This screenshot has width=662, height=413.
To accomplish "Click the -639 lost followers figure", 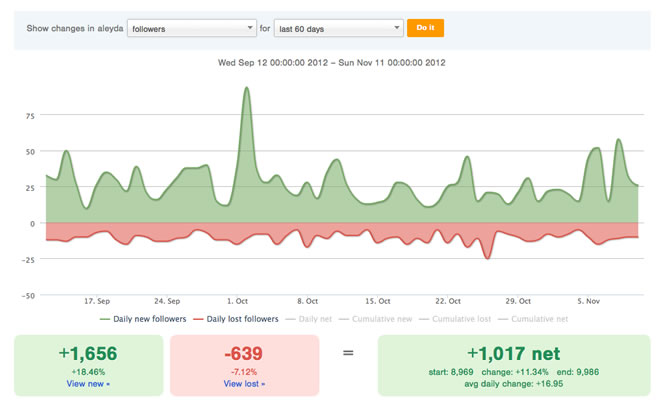I will 244,354.
